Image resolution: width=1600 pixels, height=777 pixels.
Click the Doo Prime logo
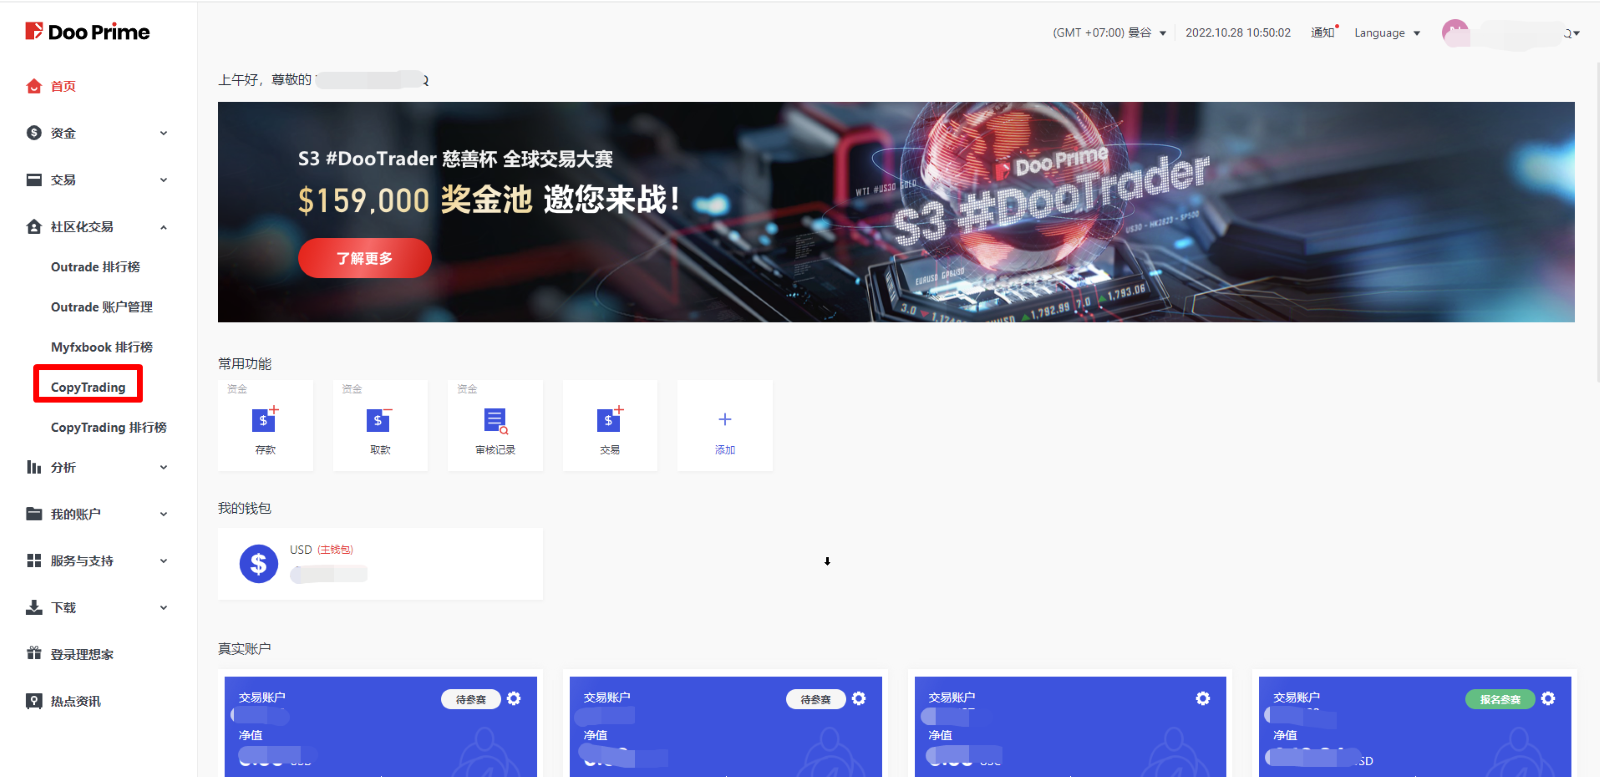[87, 32]
